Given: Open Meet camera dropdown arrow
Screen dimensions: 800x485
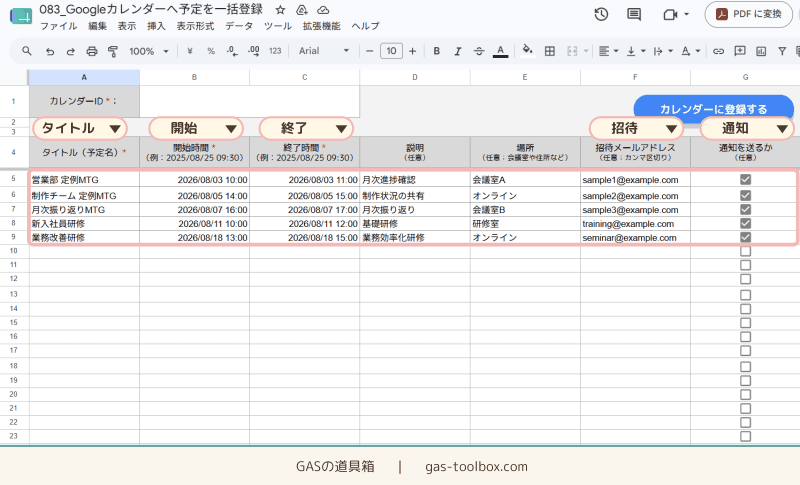Looking at the screenshot, I should (x=686, y=14).
